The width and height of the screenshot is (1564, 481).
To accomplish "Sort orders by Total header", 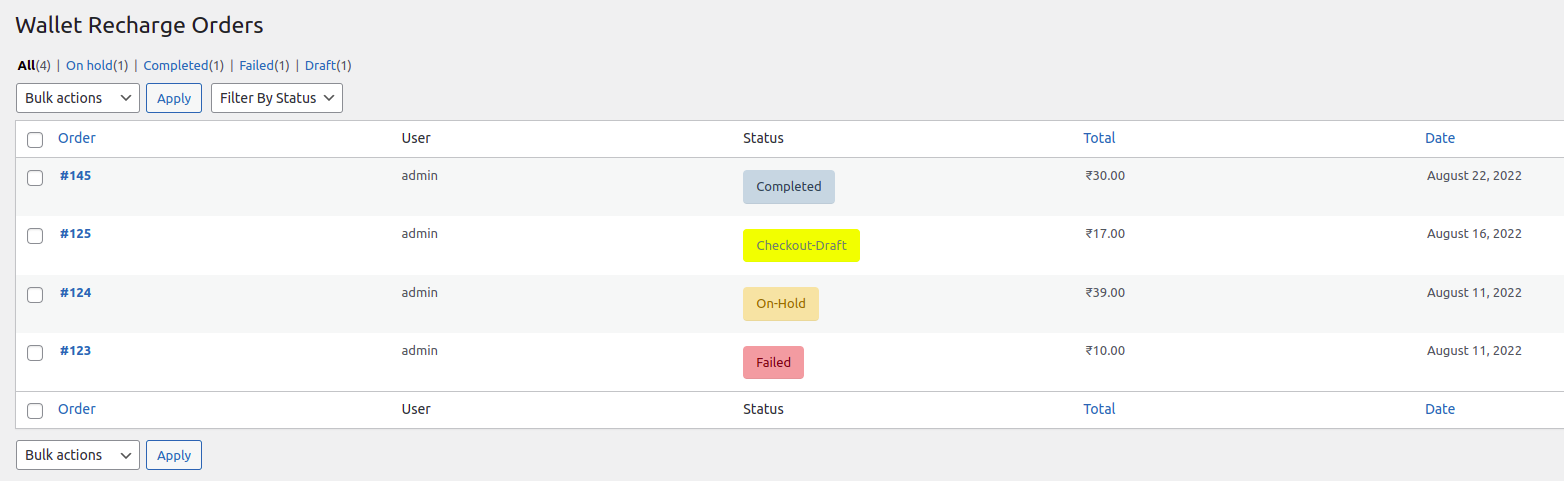I will [1099, 138].
